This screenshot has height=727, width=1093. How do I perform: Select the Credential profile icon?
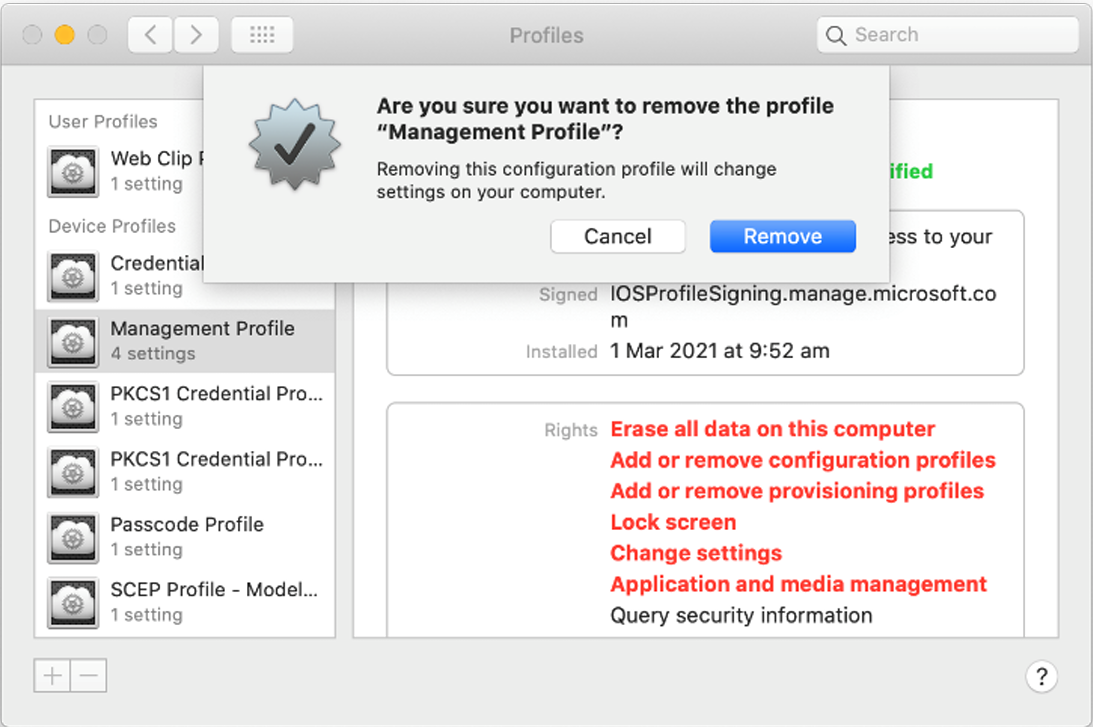pos(73,276)
